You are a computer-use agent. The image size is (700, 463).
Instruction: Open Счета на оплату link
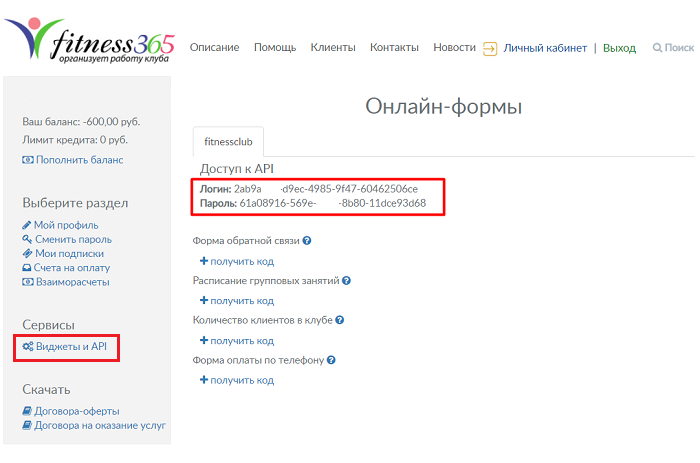tap(72, 268)
